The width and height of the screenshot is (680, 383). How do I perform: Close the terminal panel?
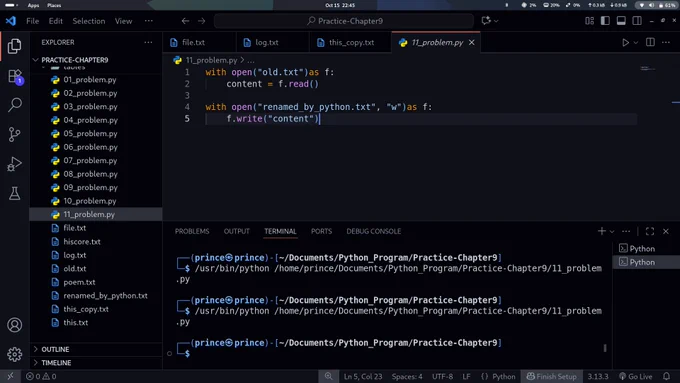pos(666,231)
